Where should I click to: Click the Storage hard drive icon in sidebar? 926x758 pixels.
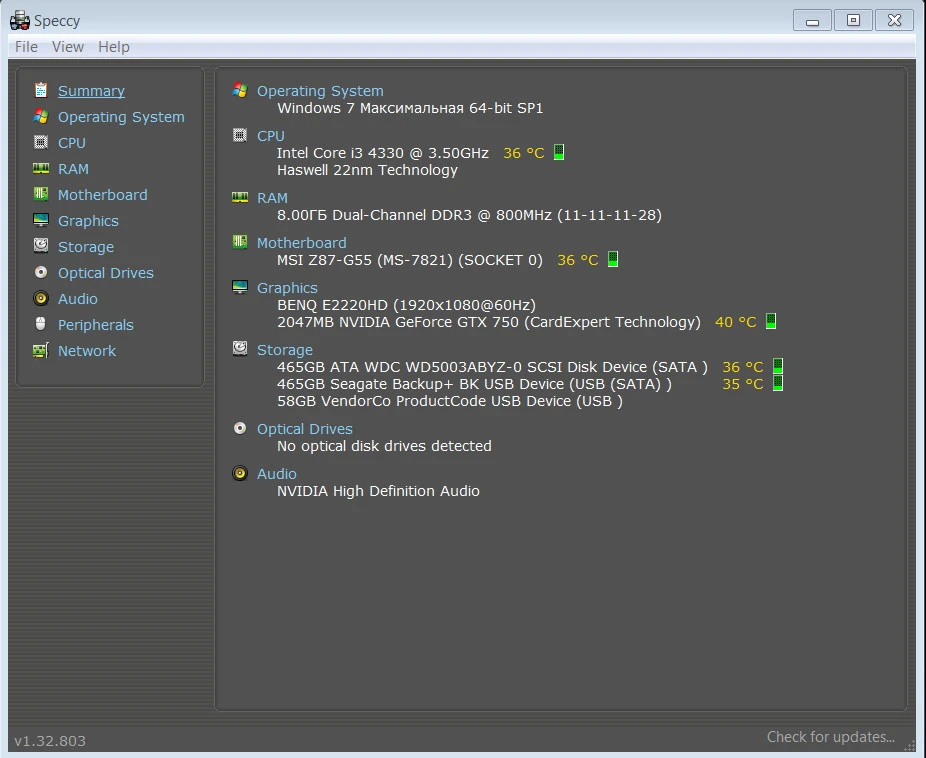pyautogui.click(x=41, y=246)
